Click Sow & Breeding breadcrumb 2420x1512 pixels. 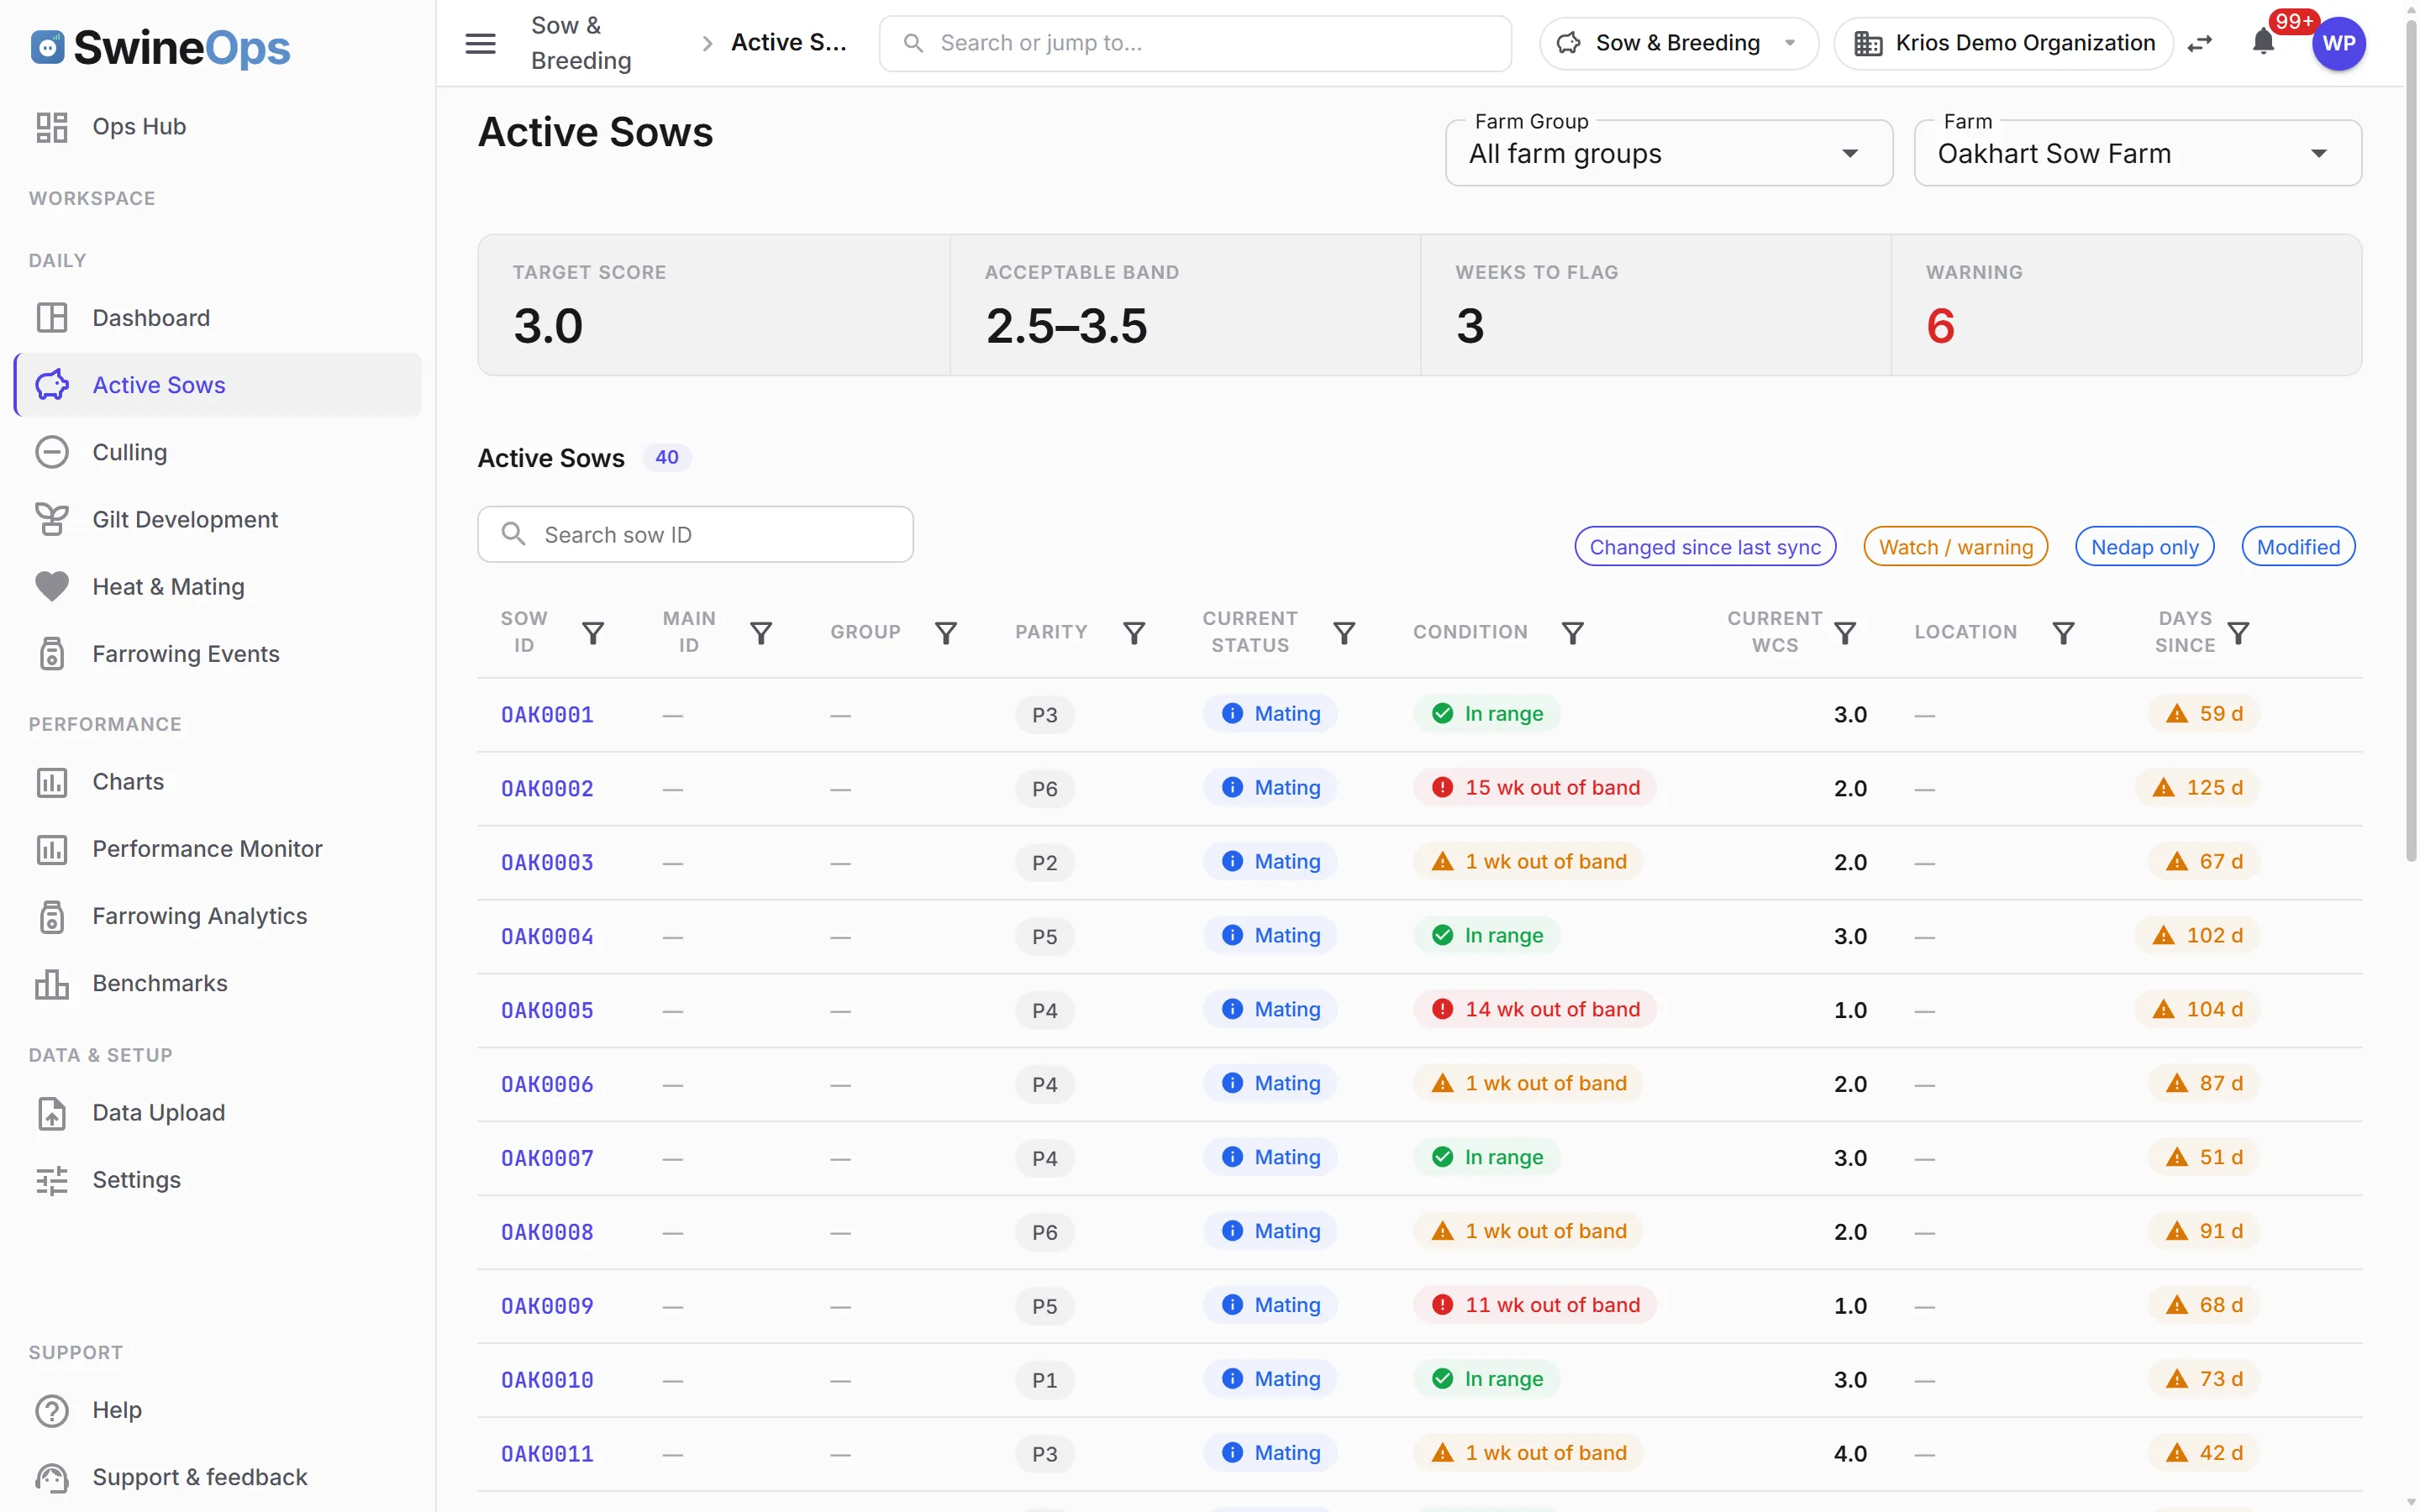pyautogui.click(x=581, y=43)
